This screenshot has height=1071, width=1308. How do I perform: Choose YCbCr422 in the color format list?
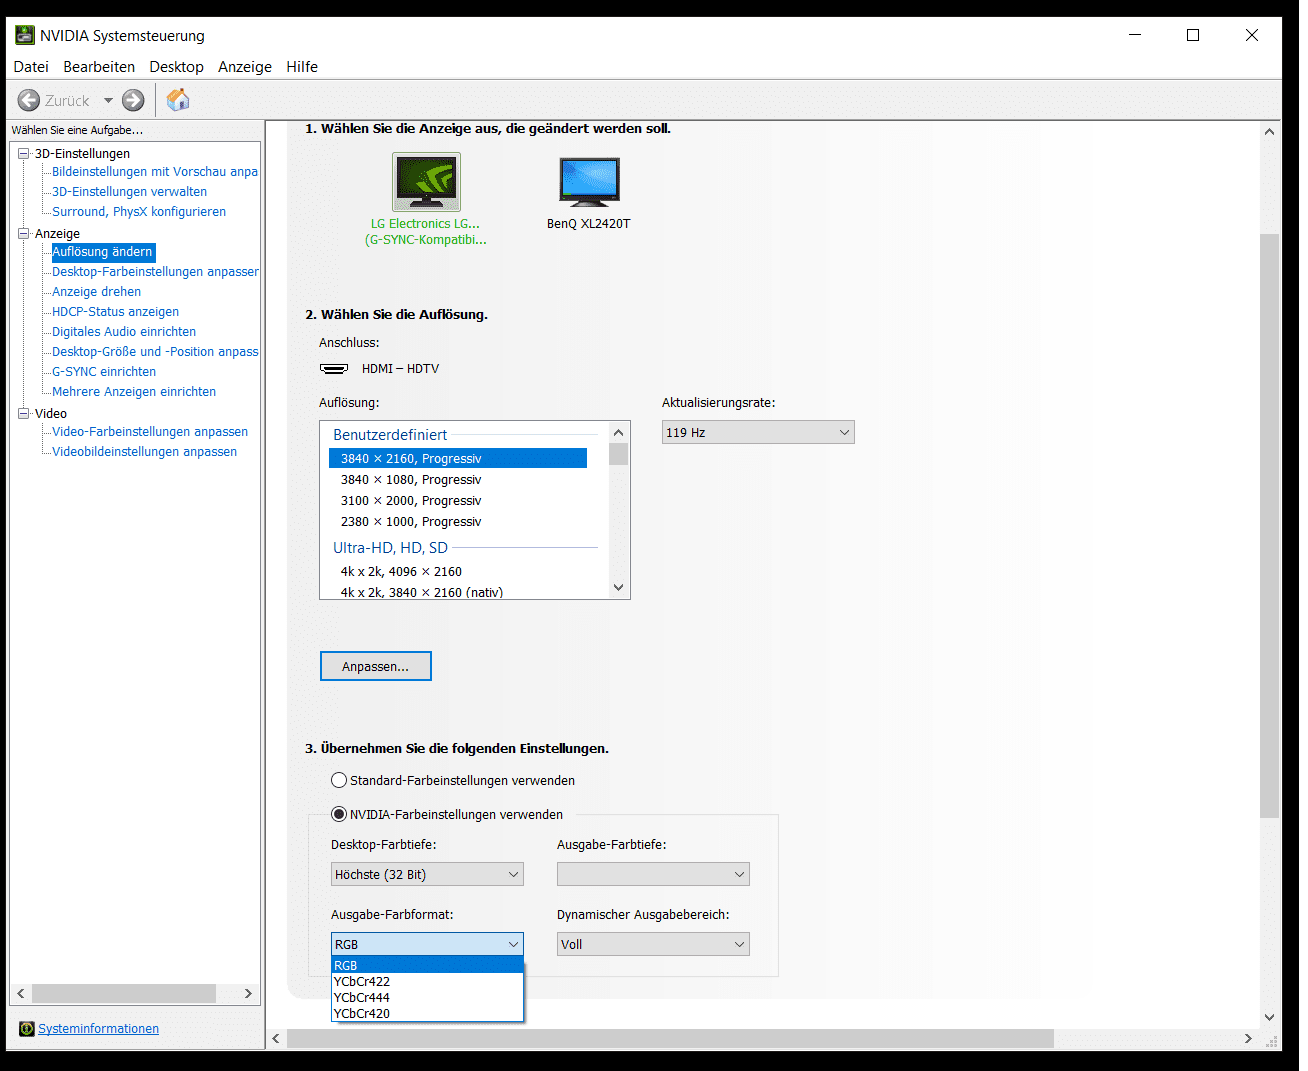(427, 981)
